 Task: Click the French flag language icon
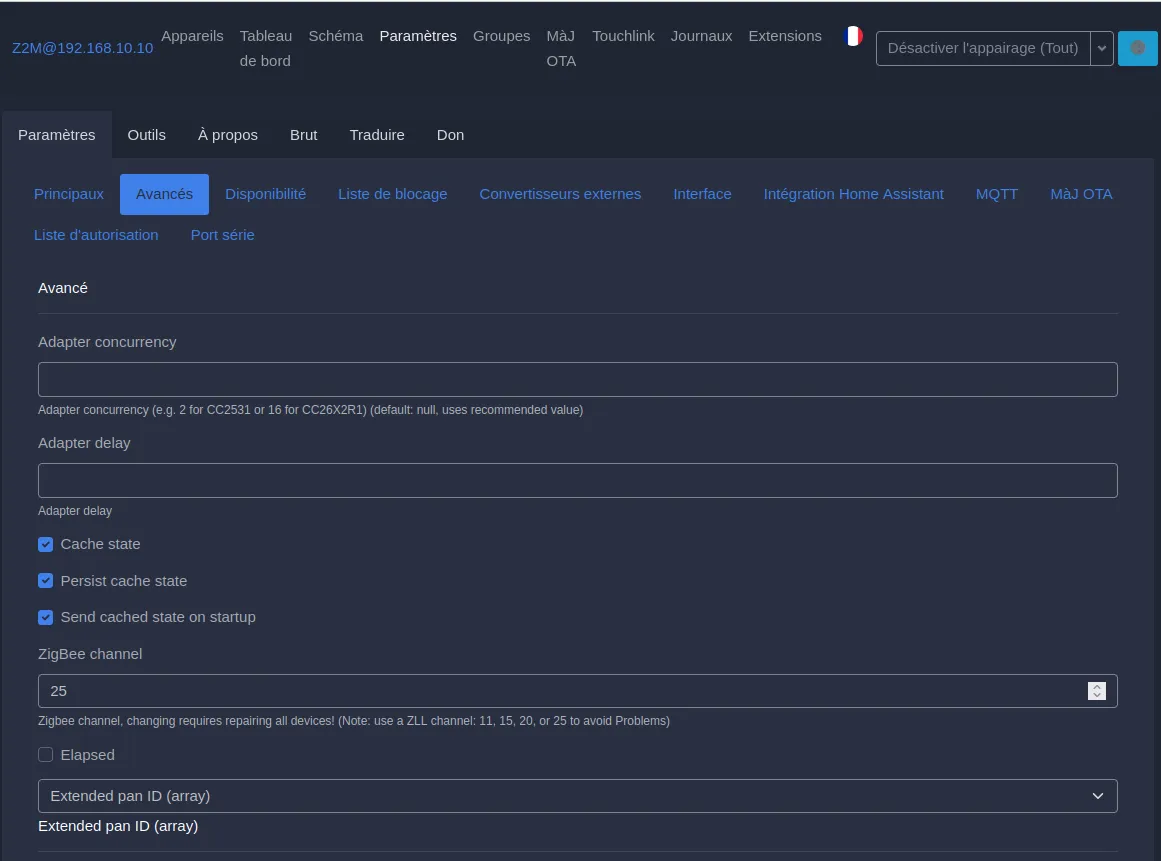(x=852, y=35)
